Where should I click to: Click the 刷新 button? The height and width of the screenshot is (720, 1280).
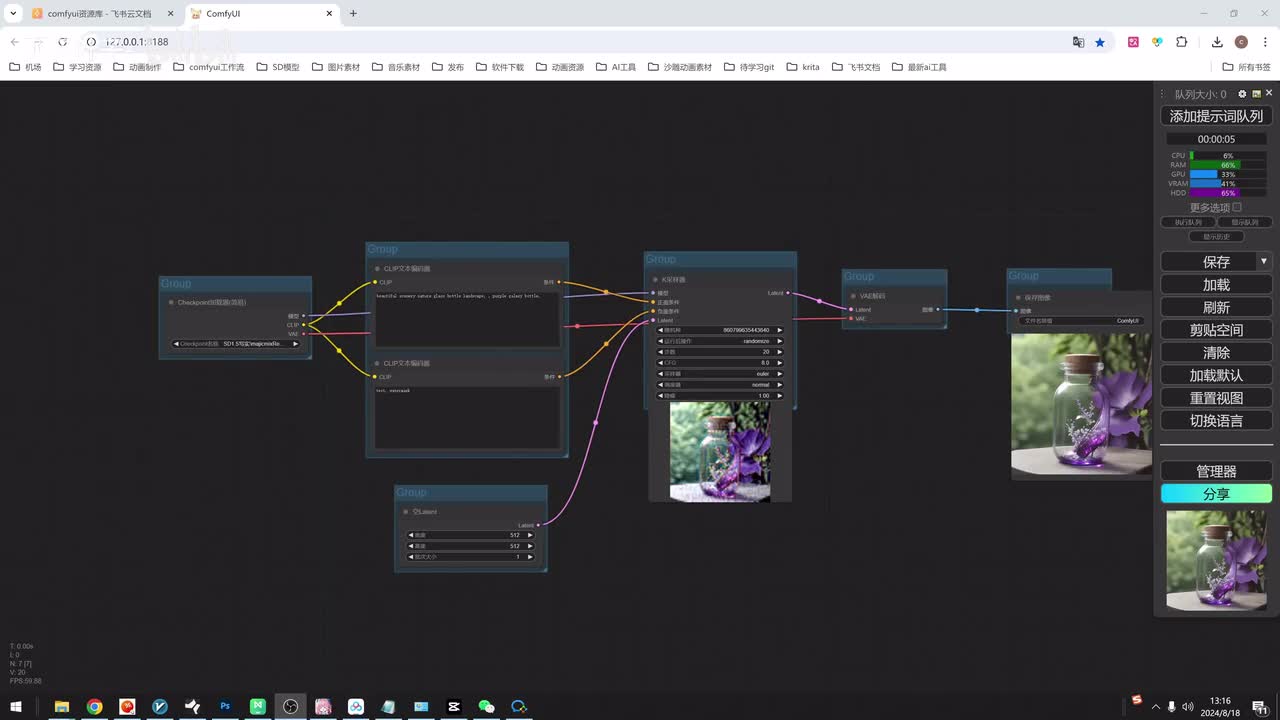click(x=1216, y=307)
